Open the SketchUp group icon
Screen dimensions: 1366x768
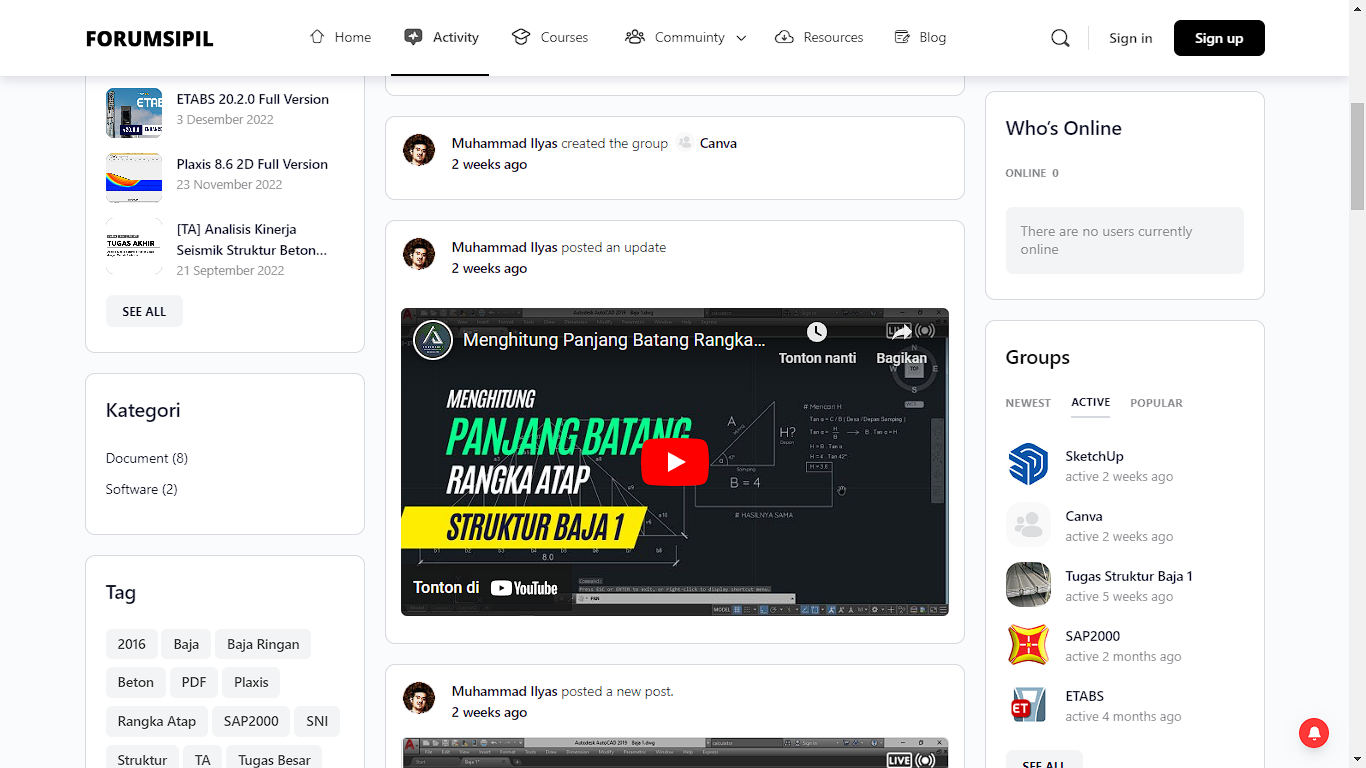1028,466
